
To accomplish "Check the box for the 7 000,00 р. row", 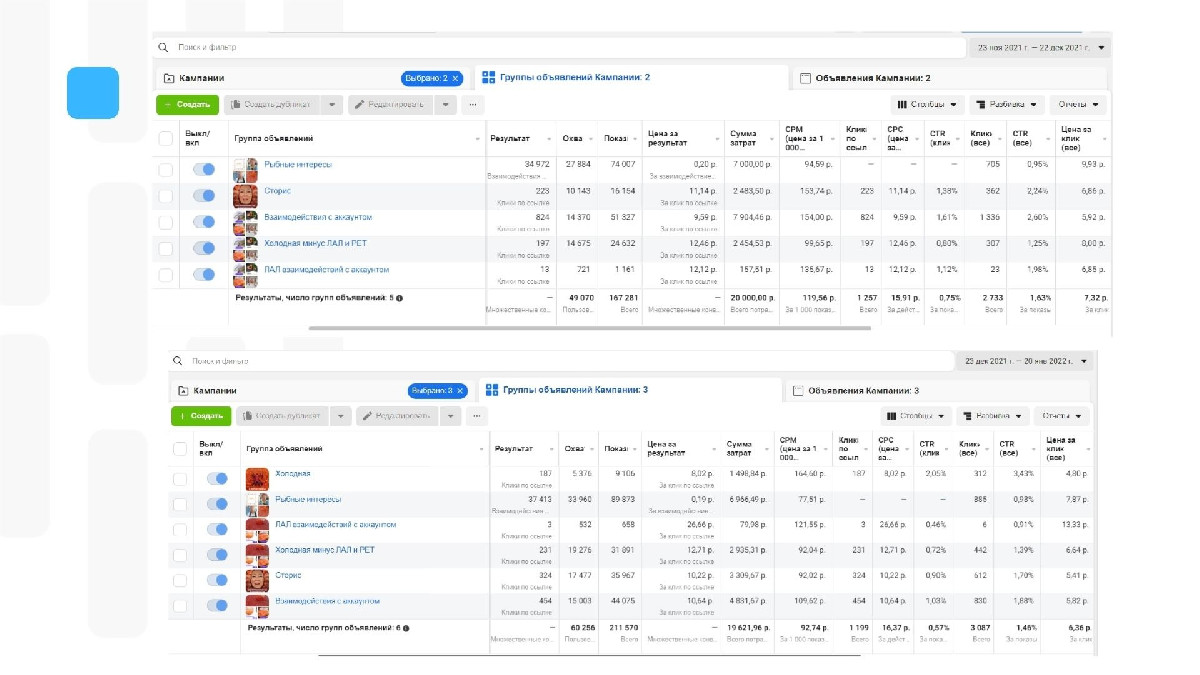I will coord(166,170).
